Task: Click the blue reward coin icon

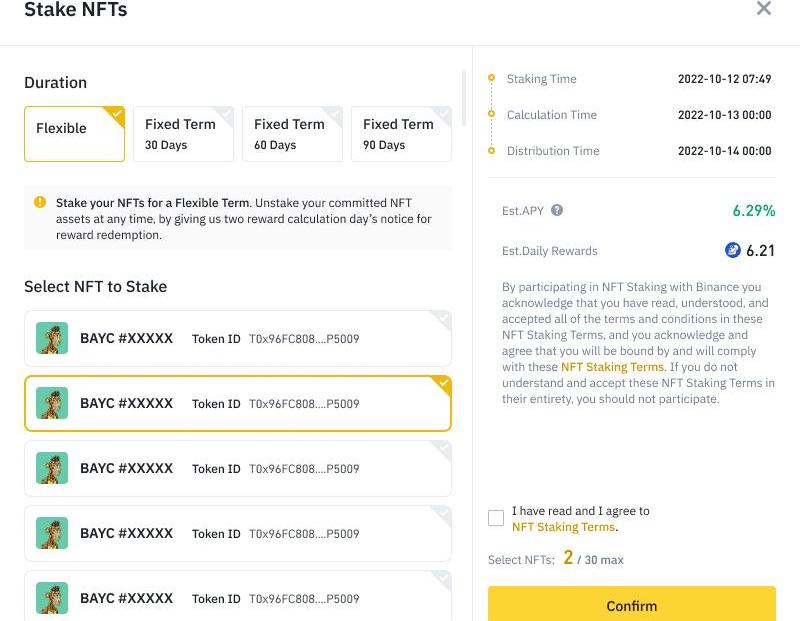Action: coord(732,250)
